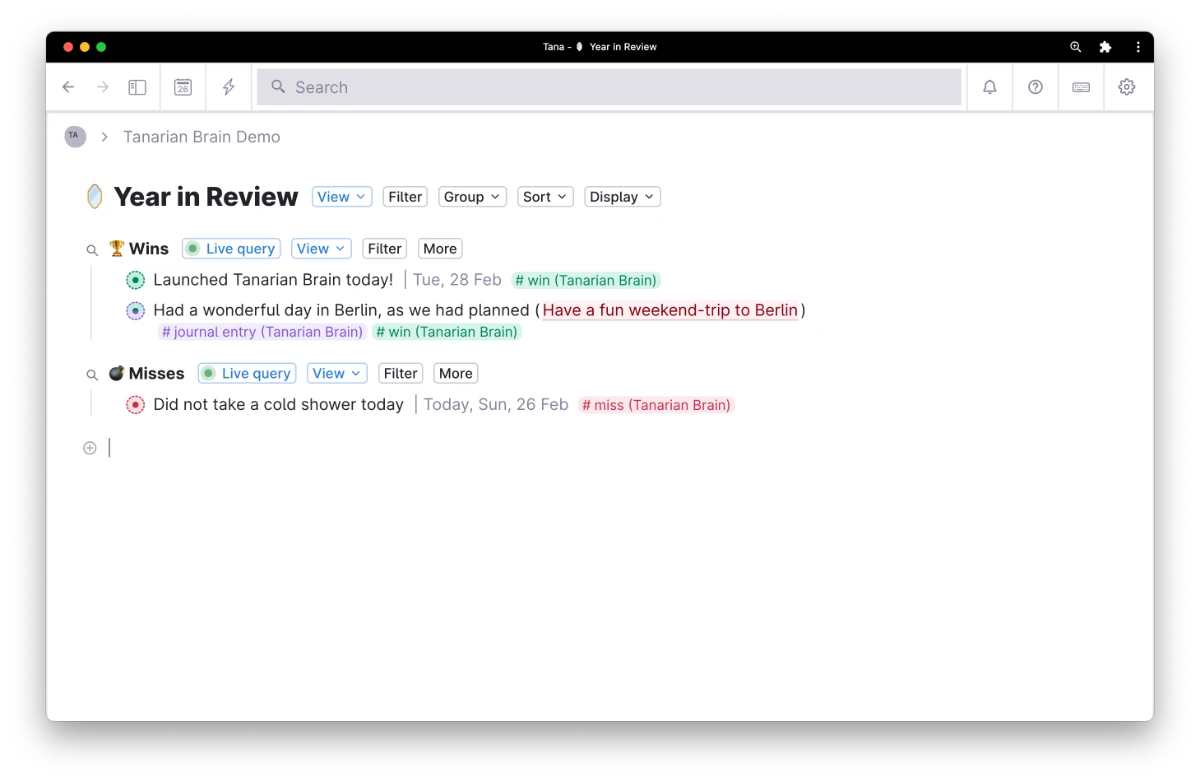Click More button in Misses row
The width and height of the screenshot is (1200, 782).
[x=456, y=373]
